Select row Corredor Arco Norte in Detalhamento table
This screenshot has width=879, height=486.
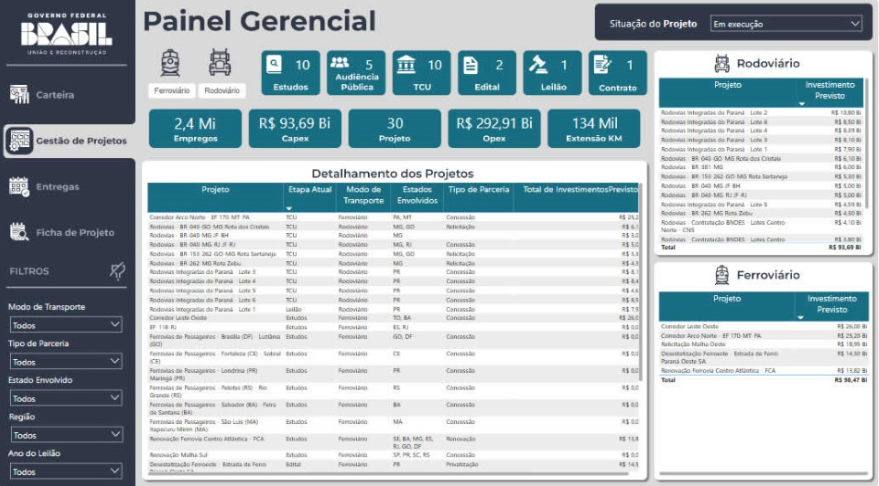[x=392, y=217]
